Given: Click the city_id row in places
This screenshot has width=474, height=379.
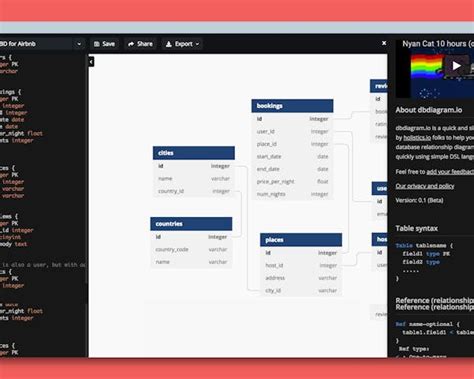Looking at the screenshot, I should [301, 290].
